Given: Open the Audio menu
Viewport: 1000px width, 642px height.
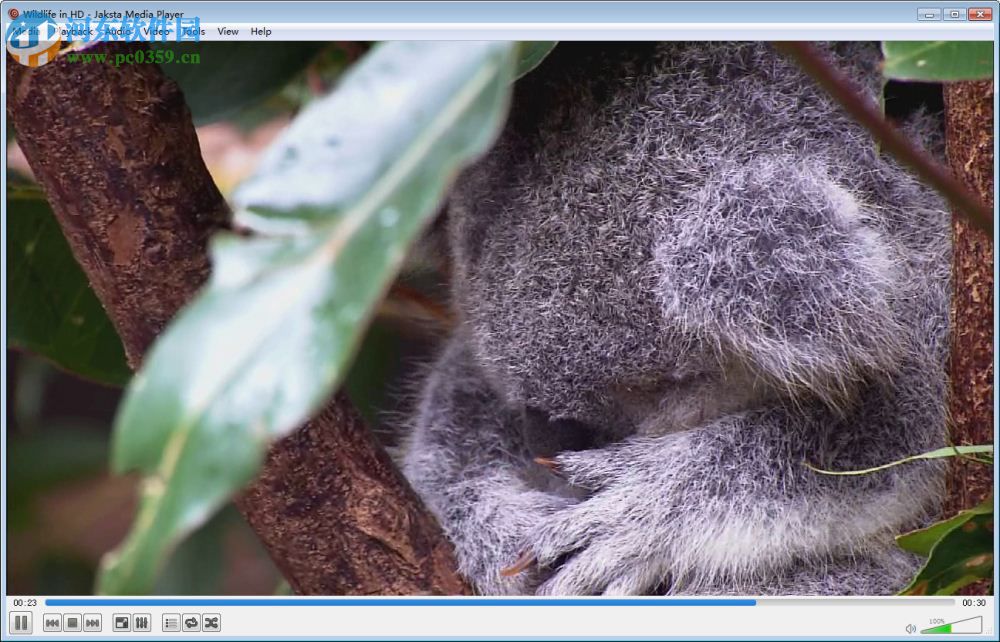Looking at the screenshot, I should coord(117,31).
